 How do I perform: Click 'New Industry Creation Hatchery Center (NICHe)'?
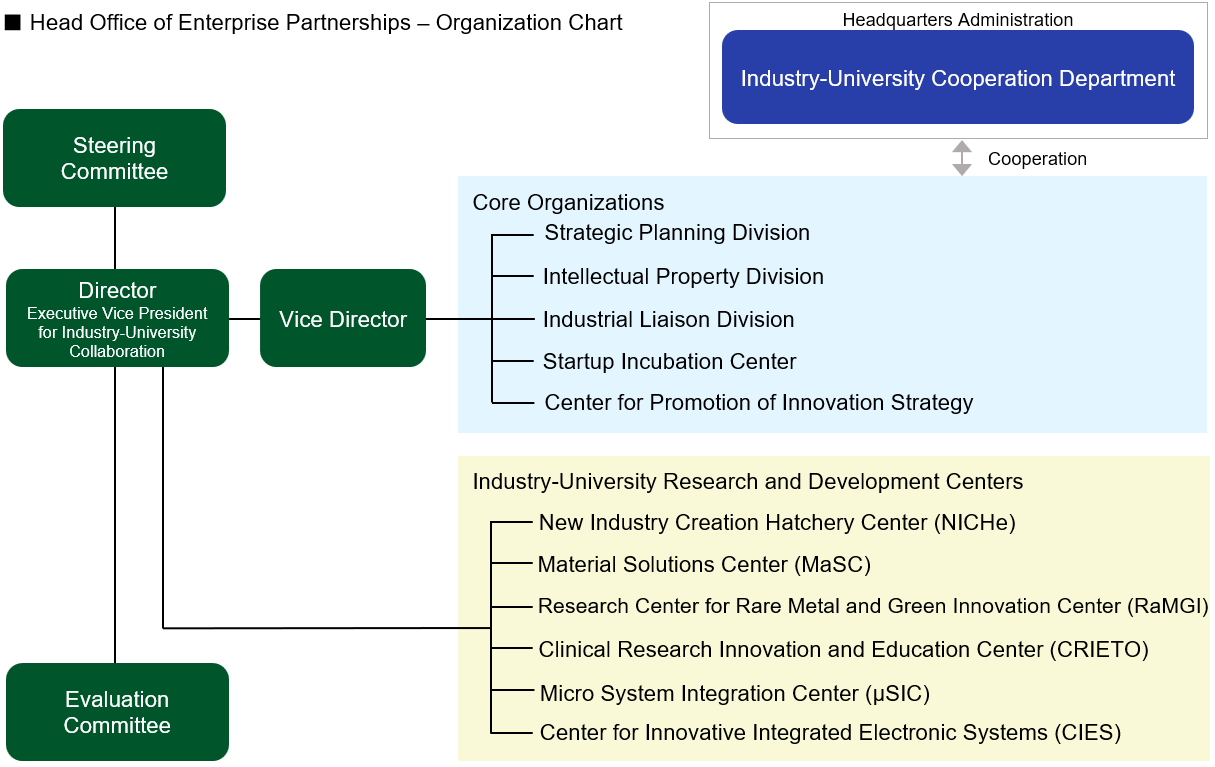tap(777, 523)
